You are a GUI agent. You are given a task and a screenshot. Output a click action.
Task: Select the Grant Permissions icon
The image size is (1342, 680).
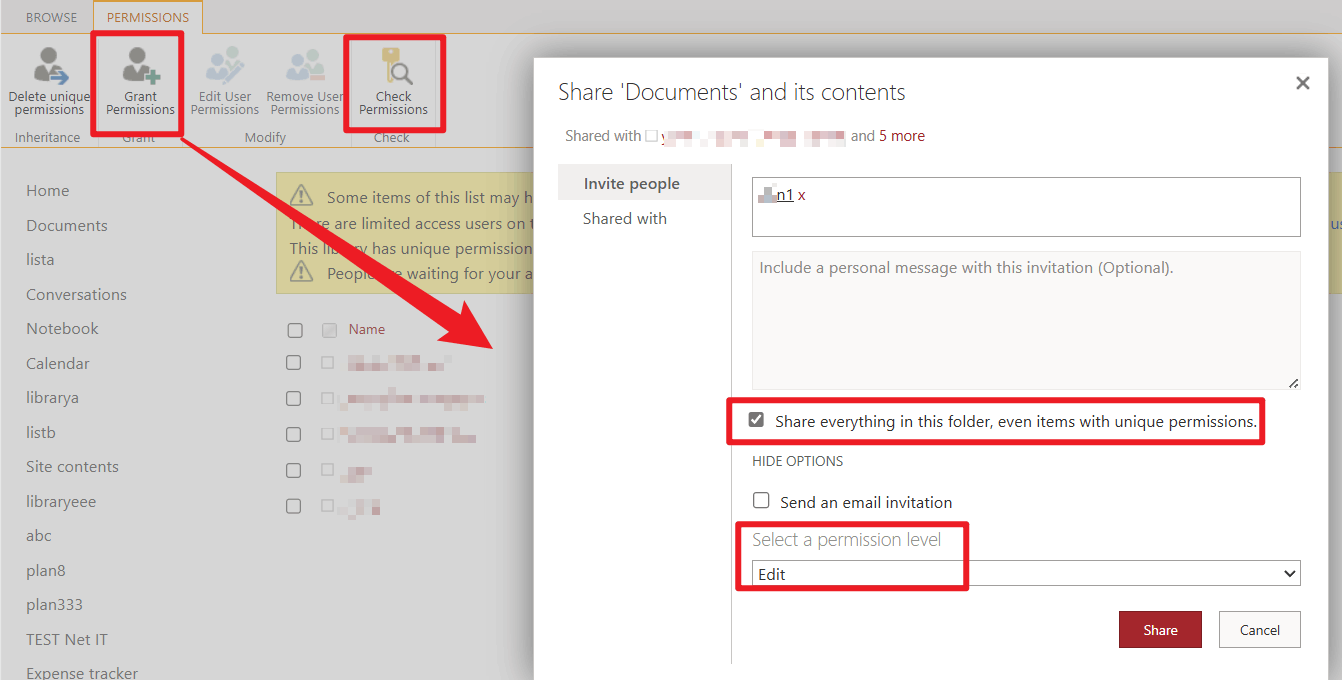tap(139, 75)
